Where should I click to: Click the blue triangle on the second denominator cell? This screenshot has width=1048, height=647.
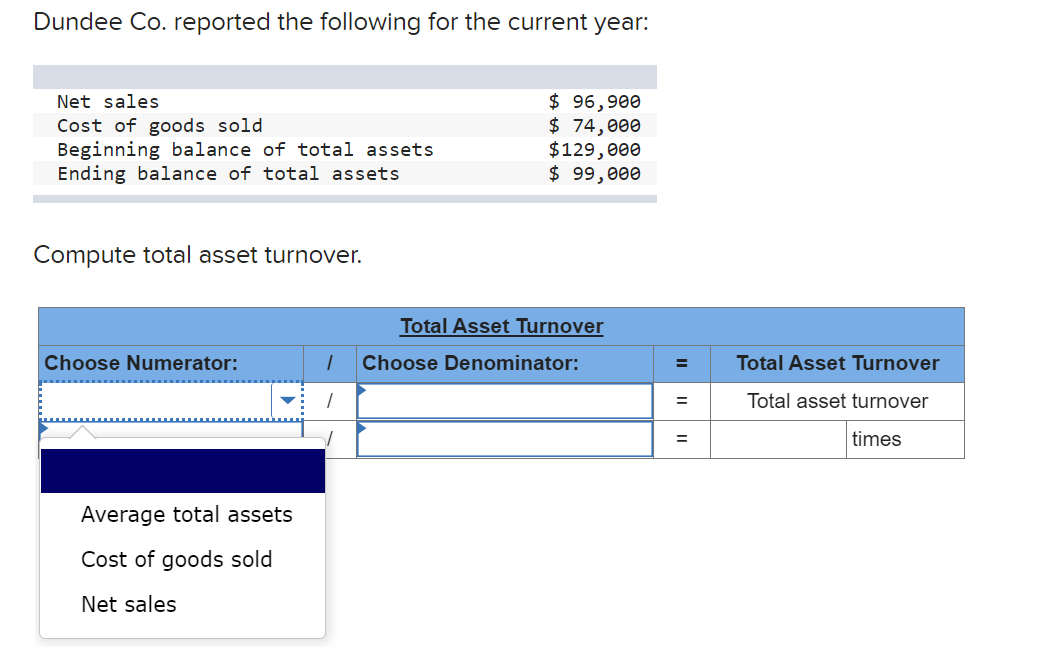[360, 427]
